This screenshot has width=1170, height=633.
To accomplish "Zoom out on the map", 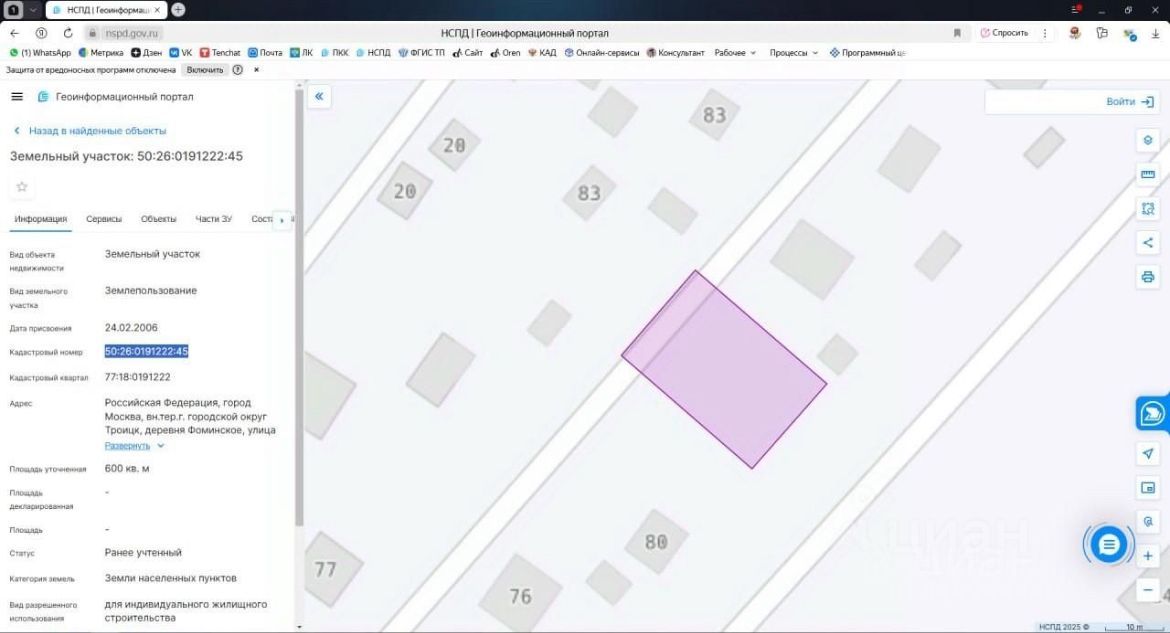I will pos(1148,590).
